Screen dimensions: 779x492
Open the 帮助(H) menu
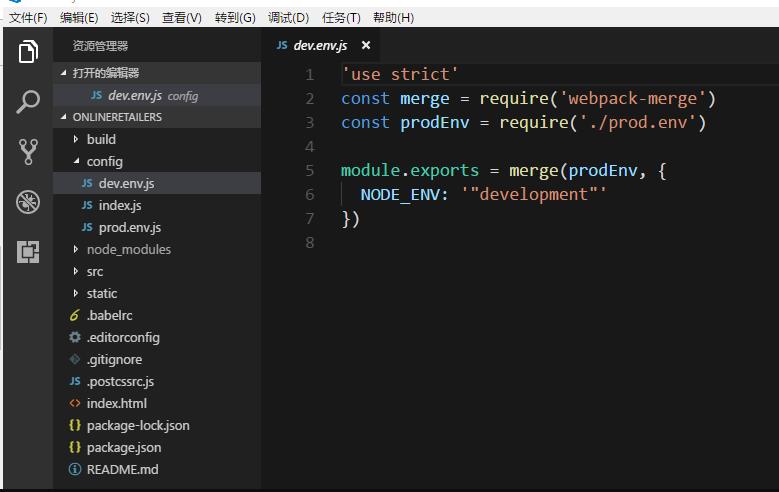pos(393,18)
